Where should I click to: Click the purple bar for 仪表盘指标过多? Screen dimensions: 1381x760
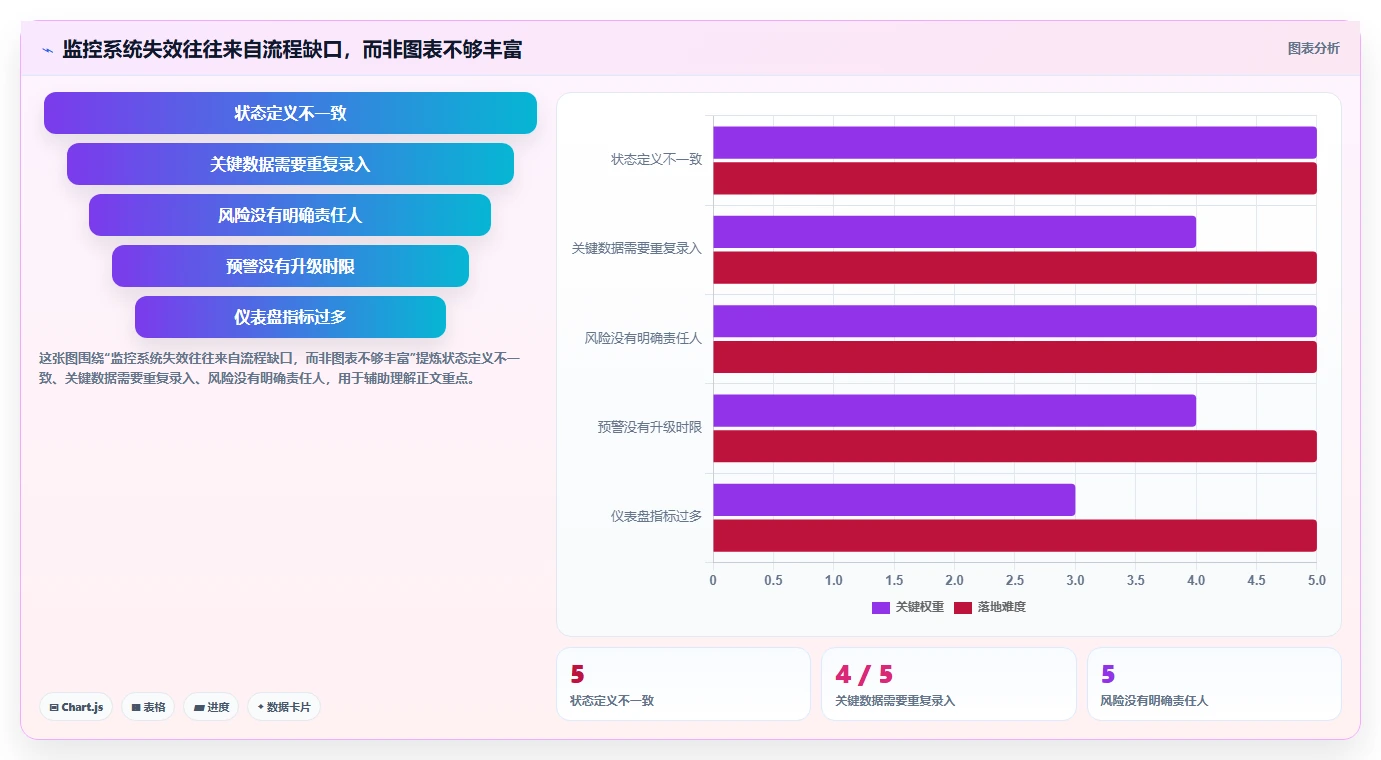click(894, 500)
